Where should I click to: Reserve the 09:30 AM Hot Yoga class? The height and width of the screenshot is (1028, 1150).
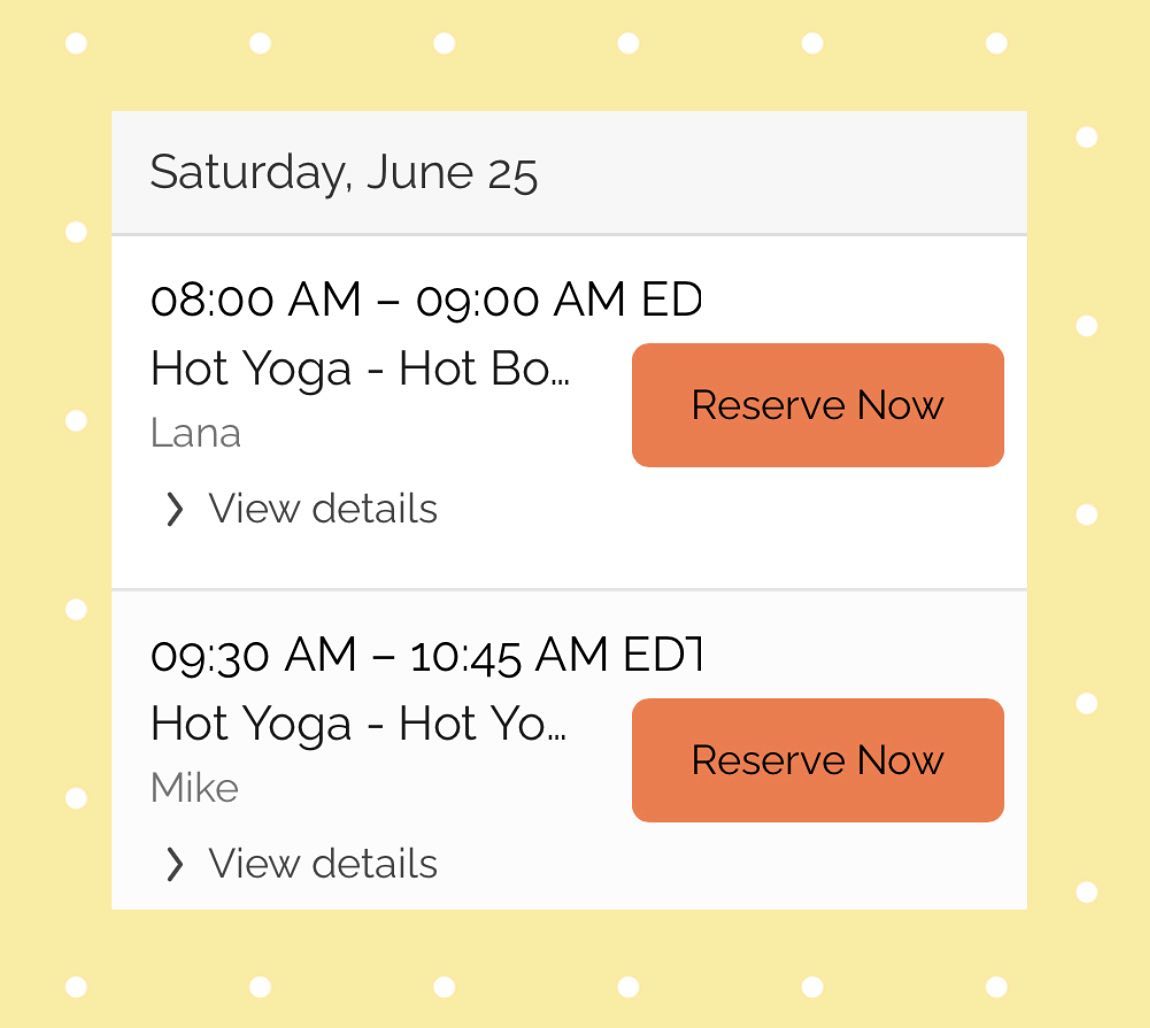pyautogui.click(x=817, y=760)
